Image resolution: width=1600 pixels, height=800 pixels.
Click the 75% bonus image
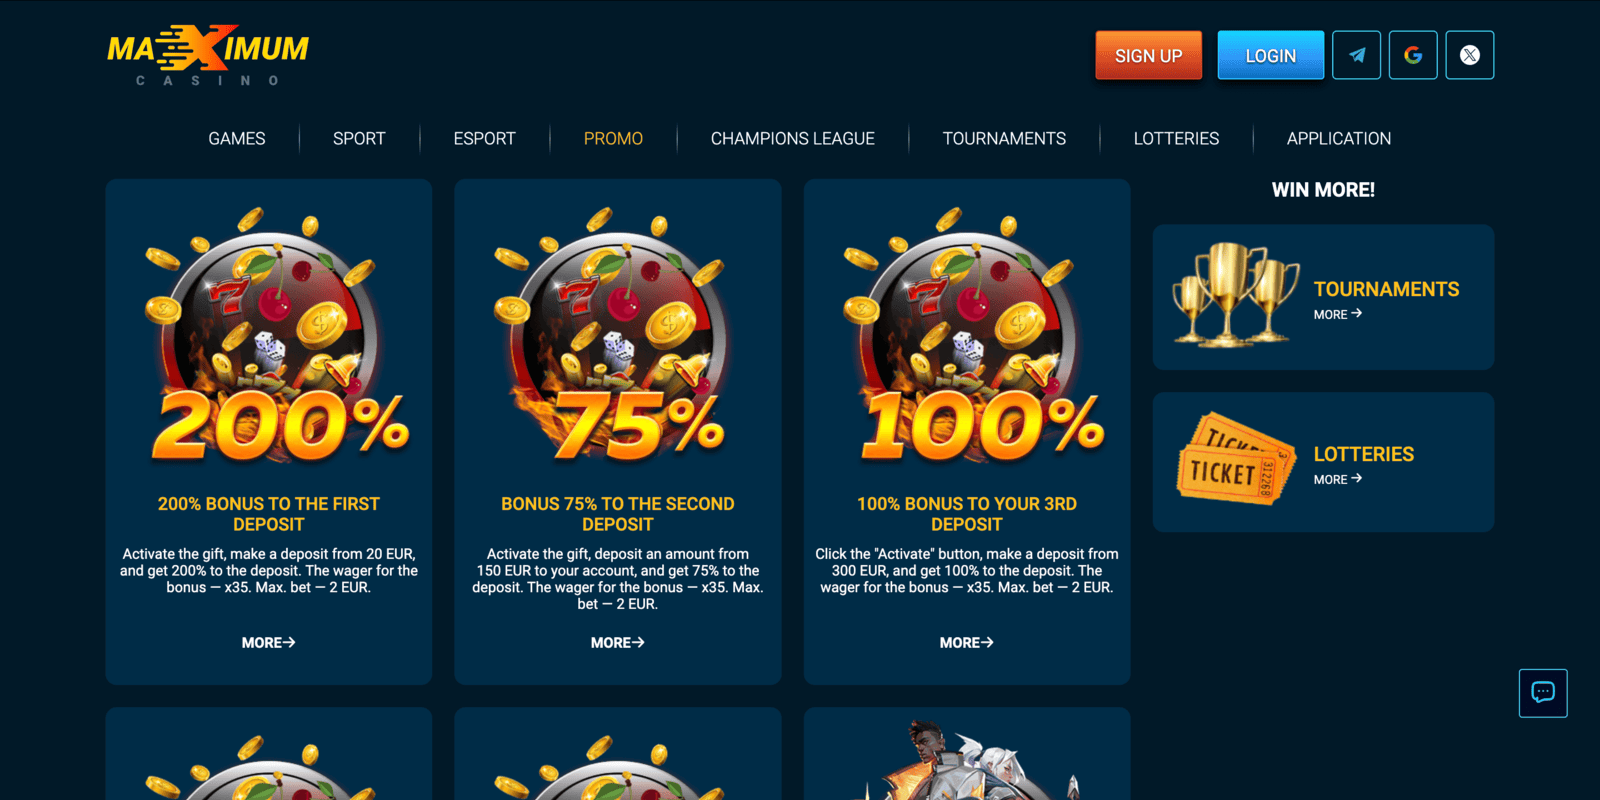coord(617,335)
